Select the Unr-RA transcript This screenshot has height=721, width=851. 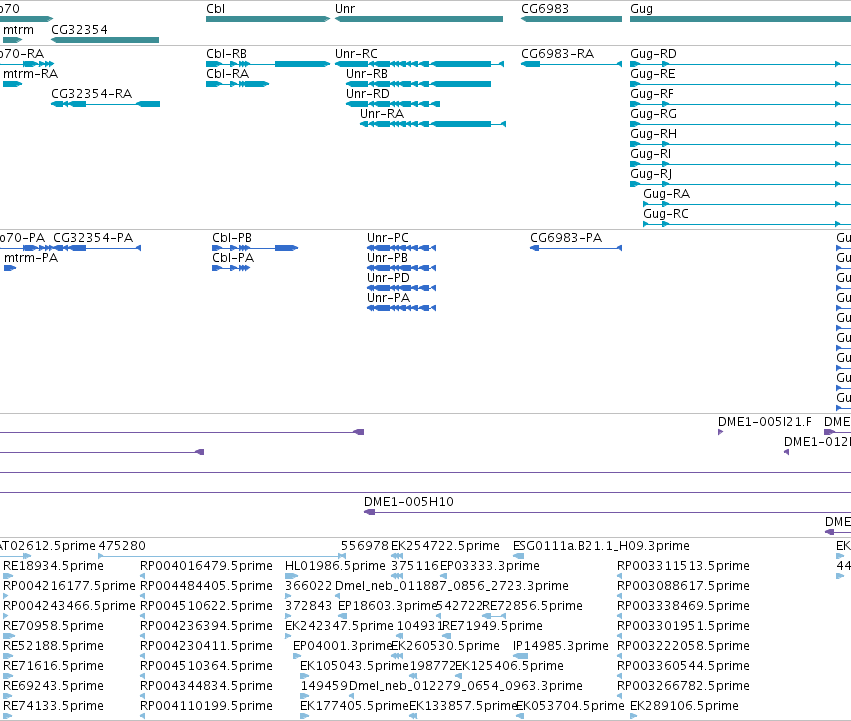(x=433, y=124)
